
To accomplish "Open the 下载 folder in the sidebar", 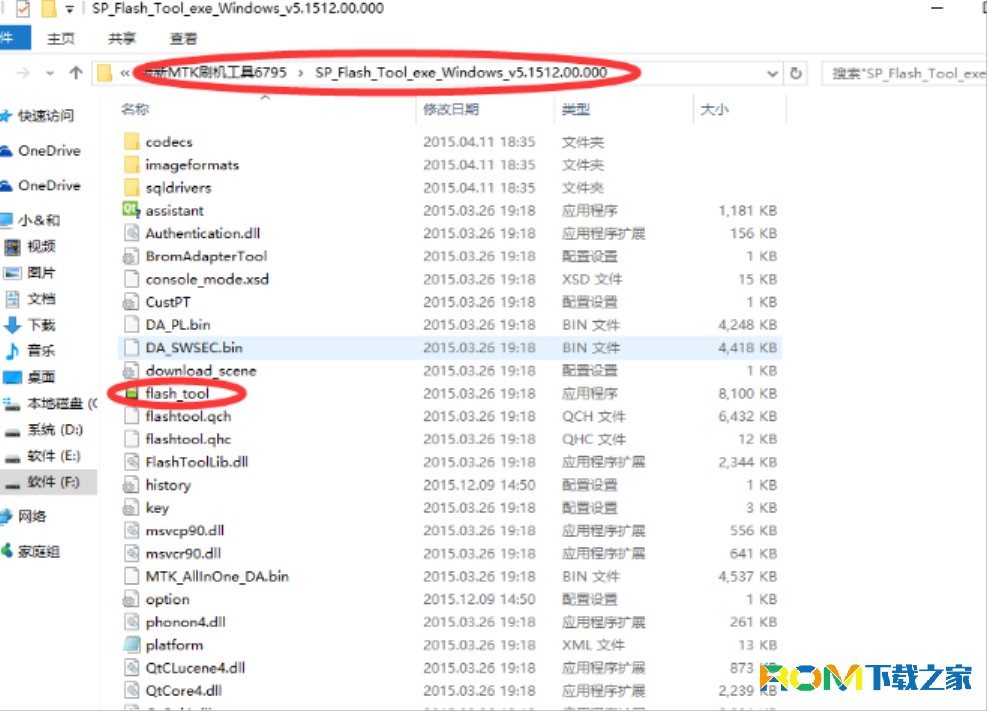I will [x=42, y=325].
